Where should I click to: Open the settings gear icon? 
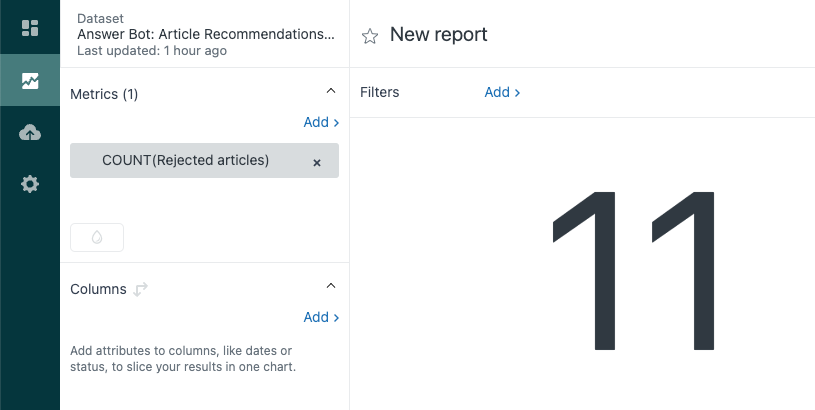click(x=30, y=184)
